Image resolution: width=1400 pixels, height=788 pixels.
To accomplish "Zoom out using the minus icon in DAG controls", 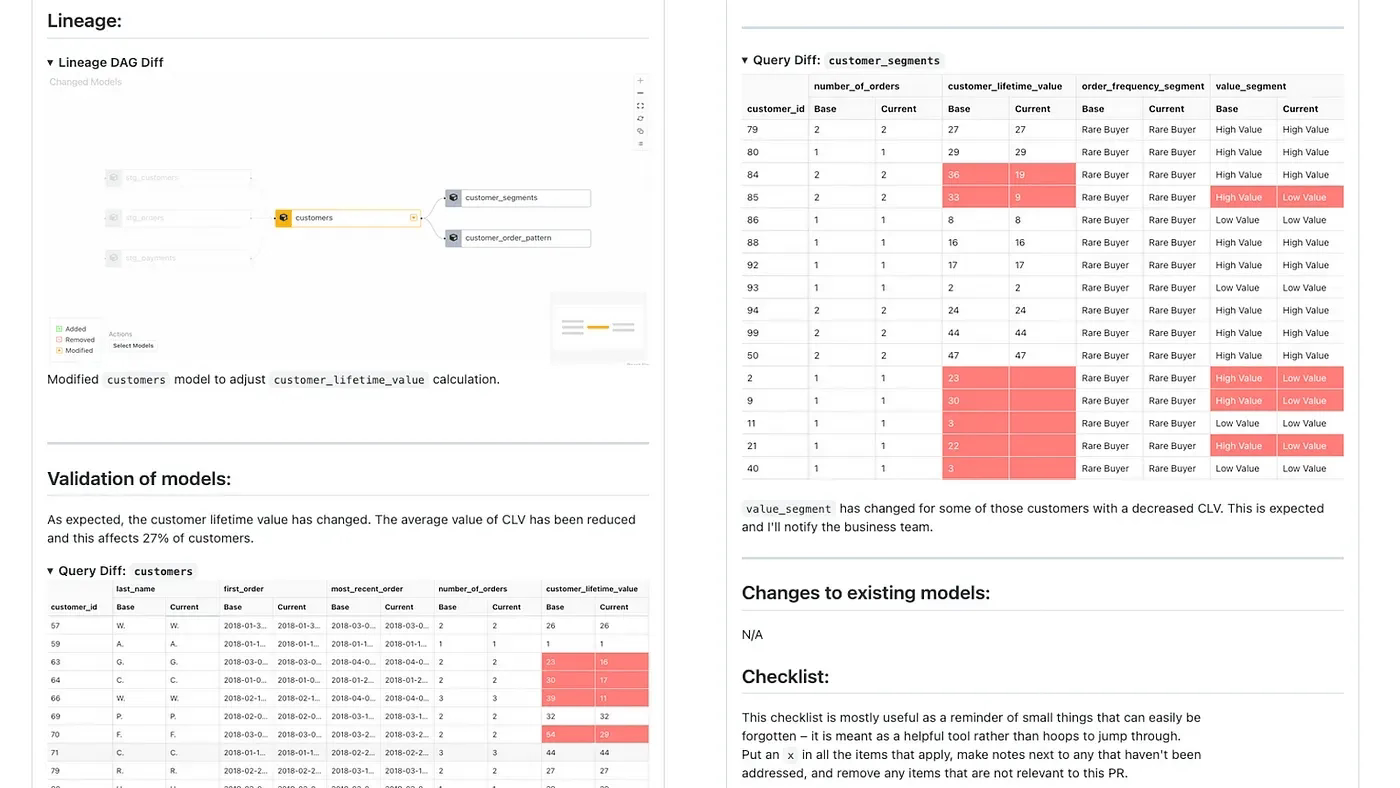I will pos(641,93).
